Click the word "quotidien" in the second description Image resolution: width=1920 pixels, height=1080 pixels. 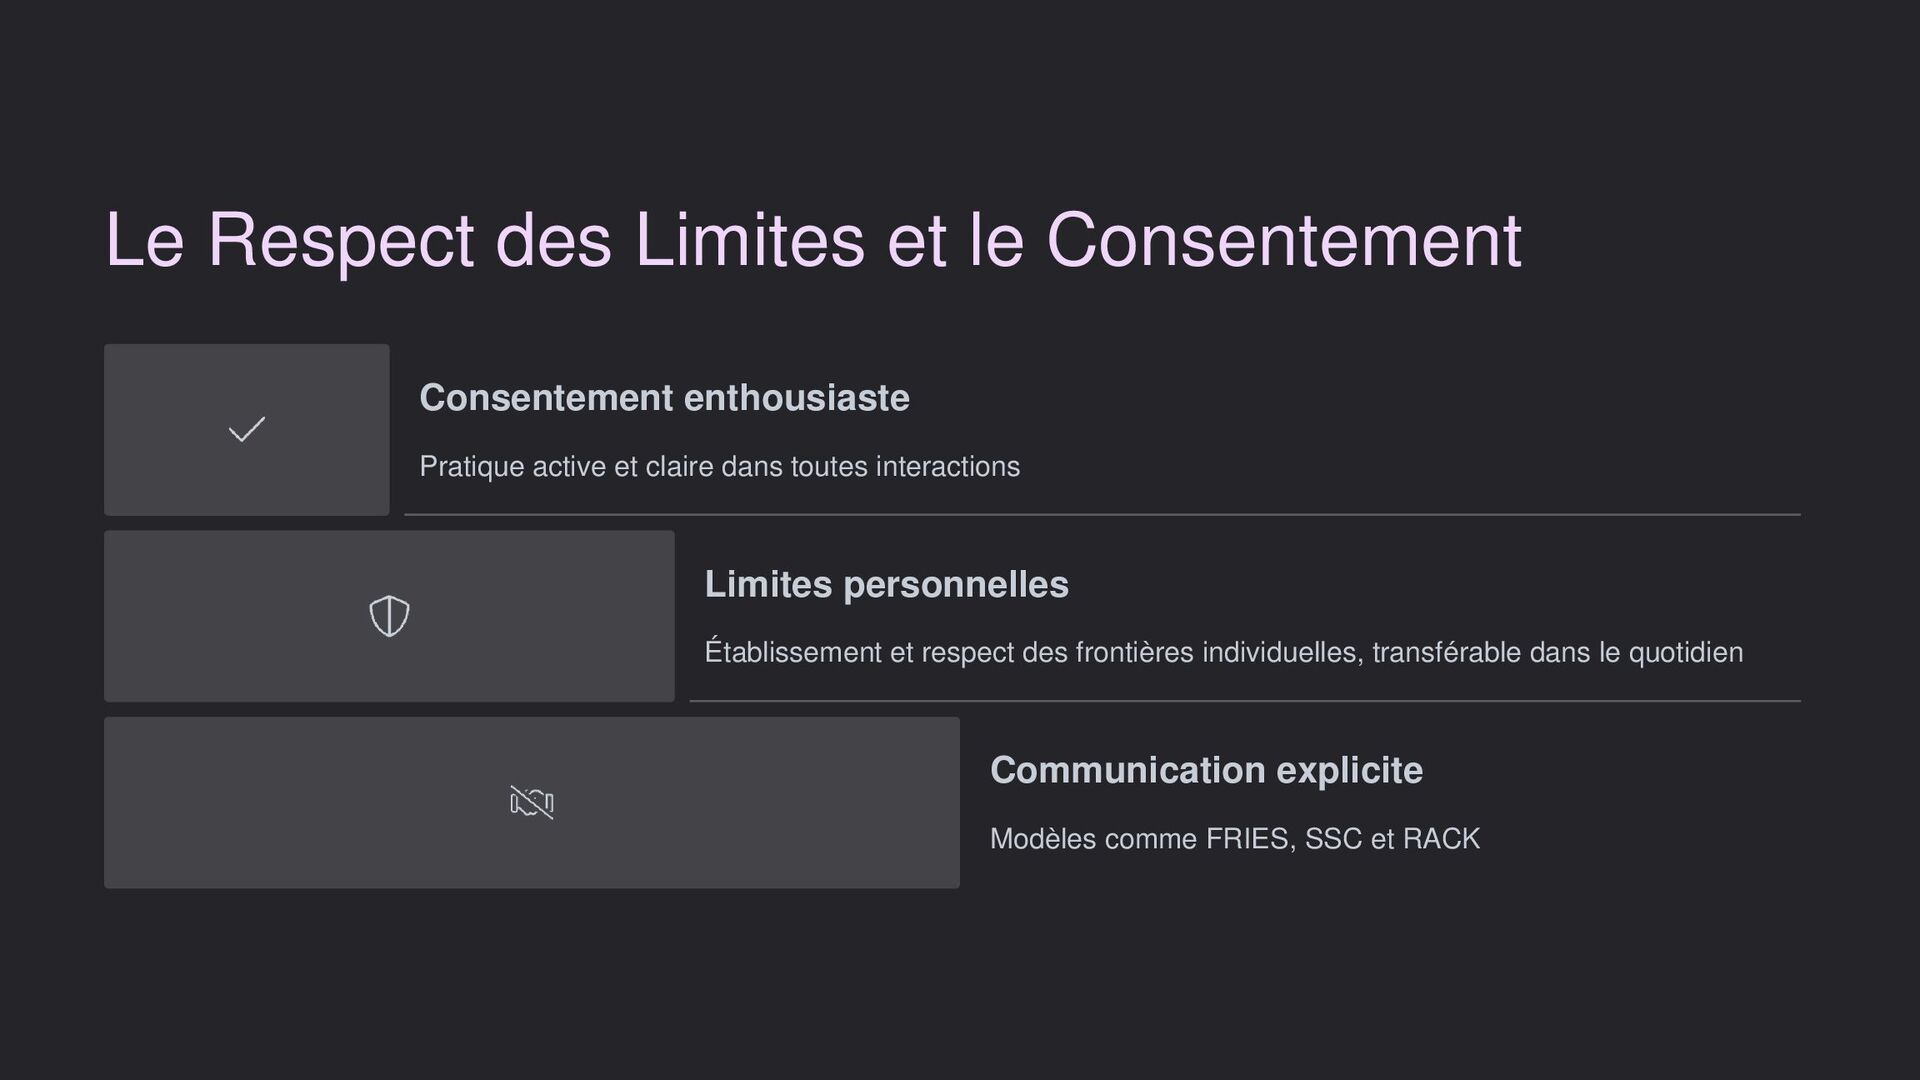tap(1686, 653)
